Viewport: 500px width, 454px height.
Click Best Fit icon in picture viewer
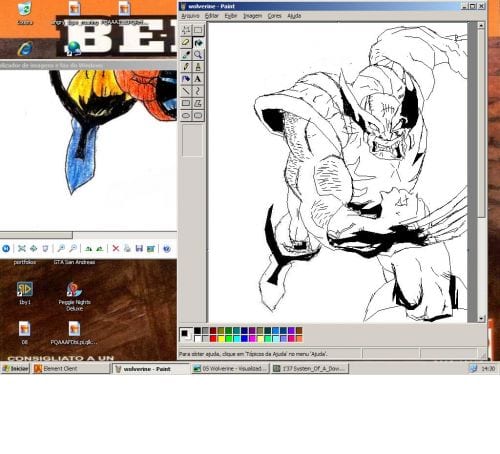point(22,248)
